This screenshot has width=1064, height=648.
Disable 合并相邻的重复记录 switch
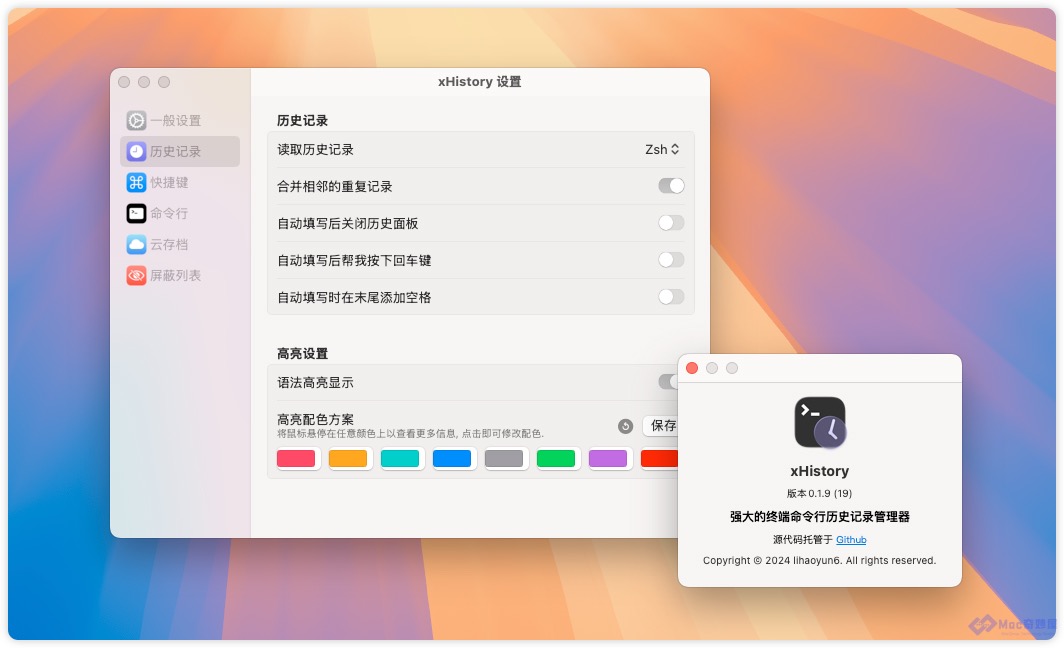pyautogui.click(x=671, y=186)
